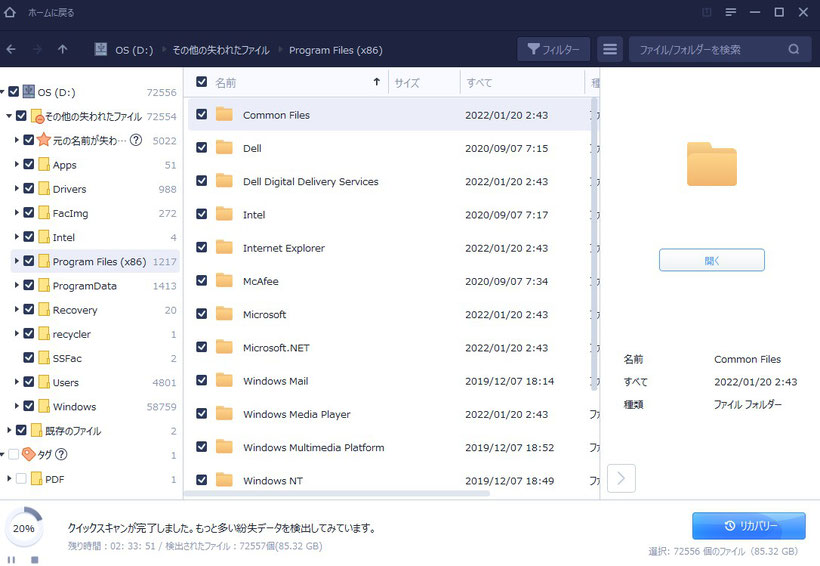Click the horizontal scrollbar of file list
Image resolution: width=820 pixels, height=566 pixels.
[x=337, y=493]
